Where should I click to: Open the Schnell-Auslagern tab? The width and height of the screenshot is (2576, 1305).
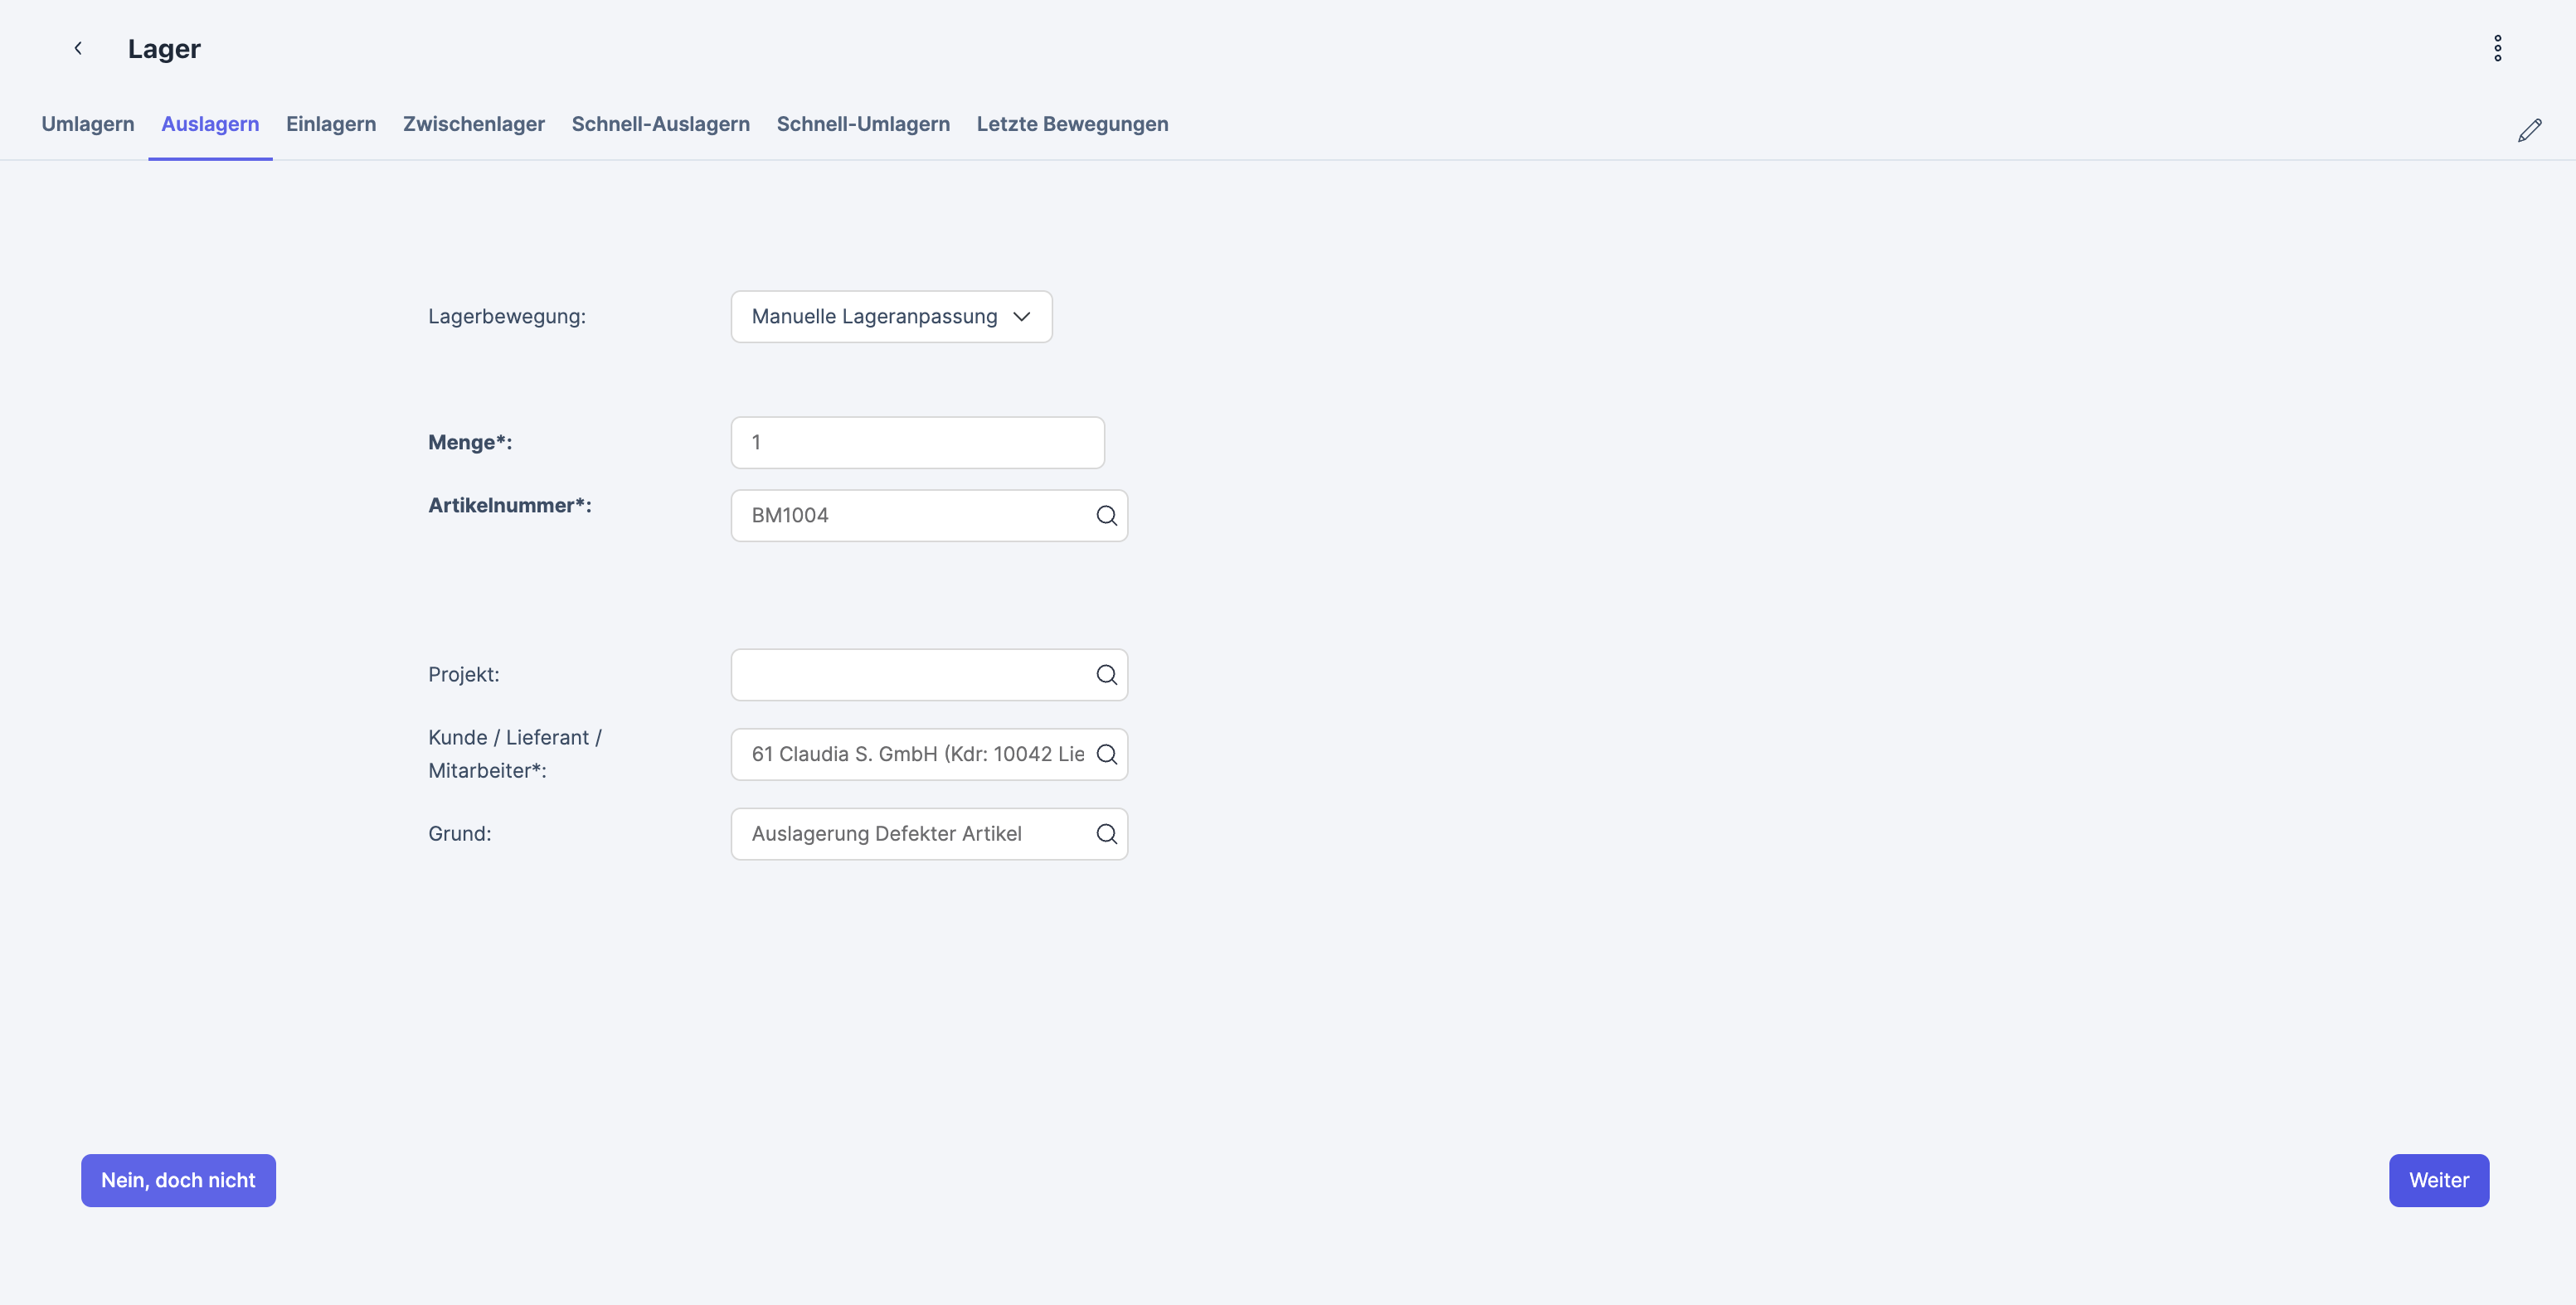tap(660, 124)
